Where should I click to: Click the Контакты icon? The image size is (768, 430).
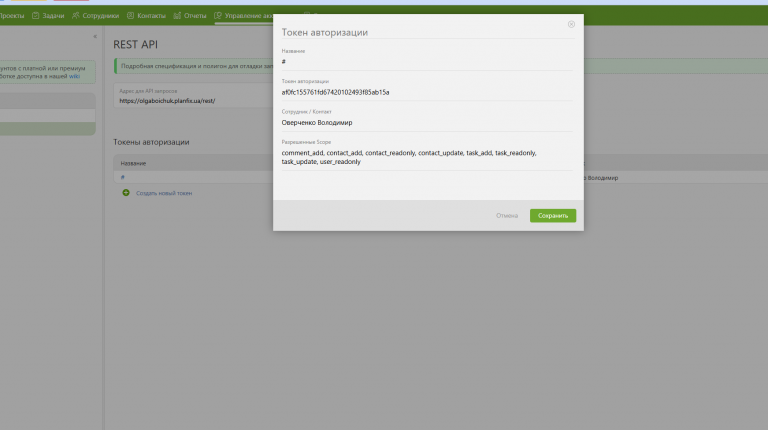pos(130,16)
